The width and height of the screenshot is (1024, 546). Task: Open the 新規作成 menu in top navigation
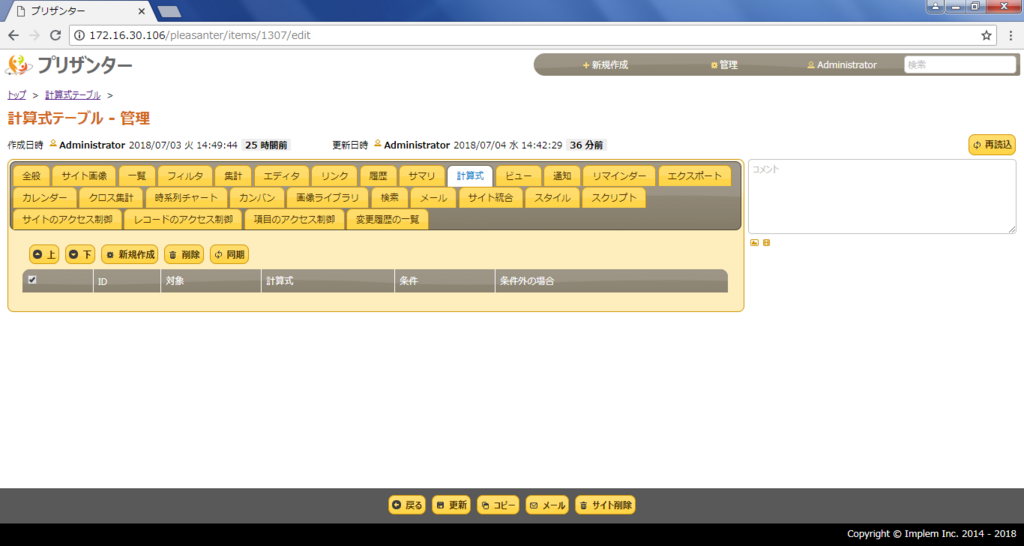[x=605, y=65]
